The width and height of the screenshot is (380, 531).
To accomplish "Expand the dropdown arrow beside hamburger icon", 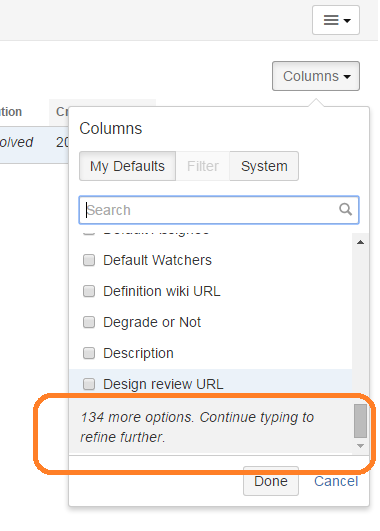I will (347, 21).
